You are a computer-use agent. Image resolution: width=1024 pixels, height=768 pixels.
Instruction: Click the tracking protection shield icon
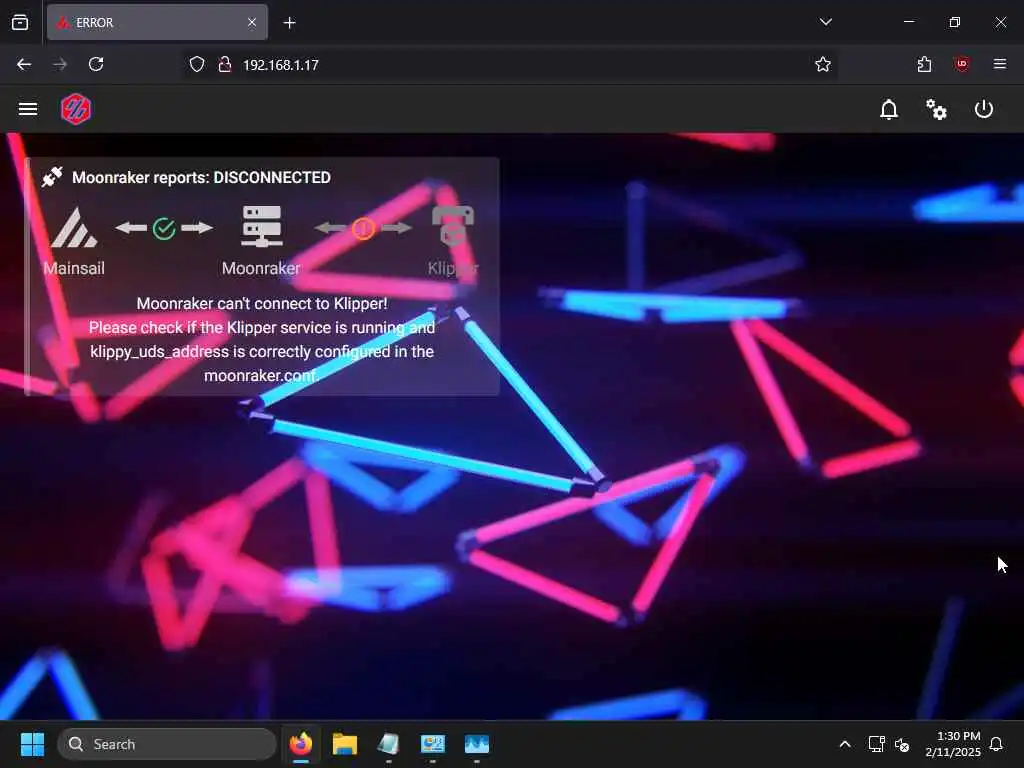(x=197, y=65)
